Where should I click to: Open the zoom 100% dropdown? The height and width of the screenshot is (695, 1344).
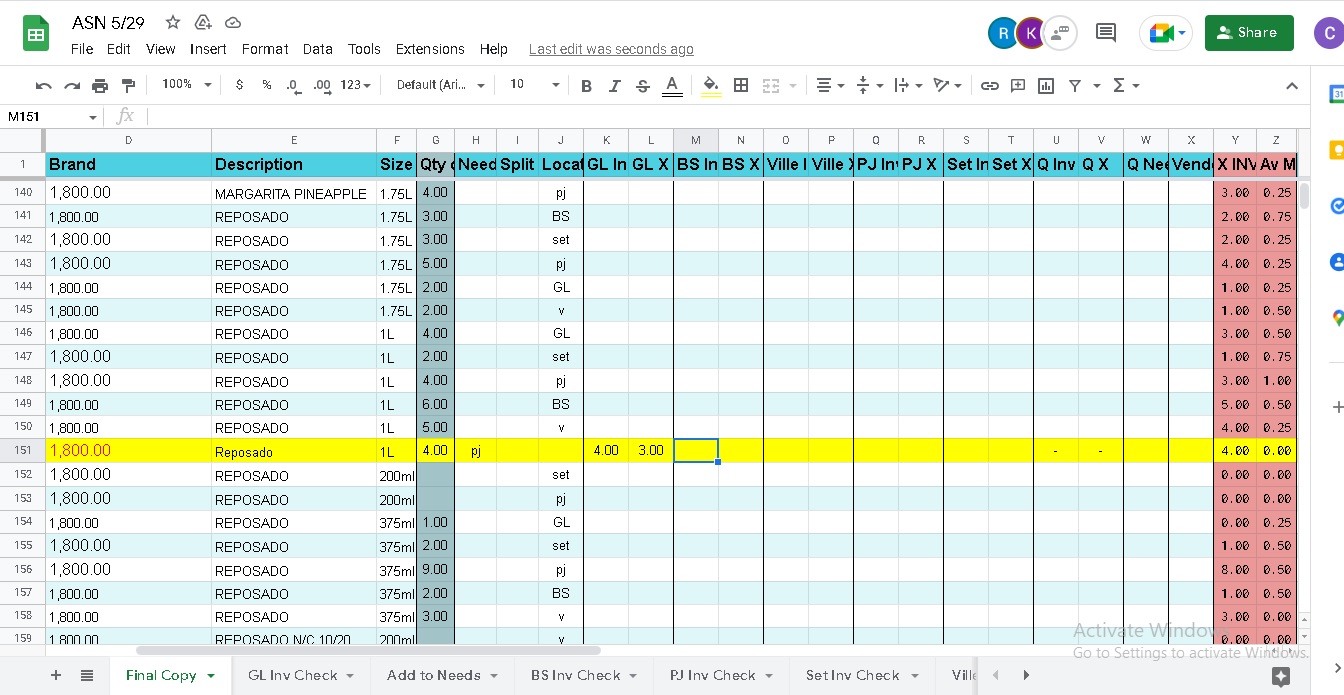(x=187, y=85)
